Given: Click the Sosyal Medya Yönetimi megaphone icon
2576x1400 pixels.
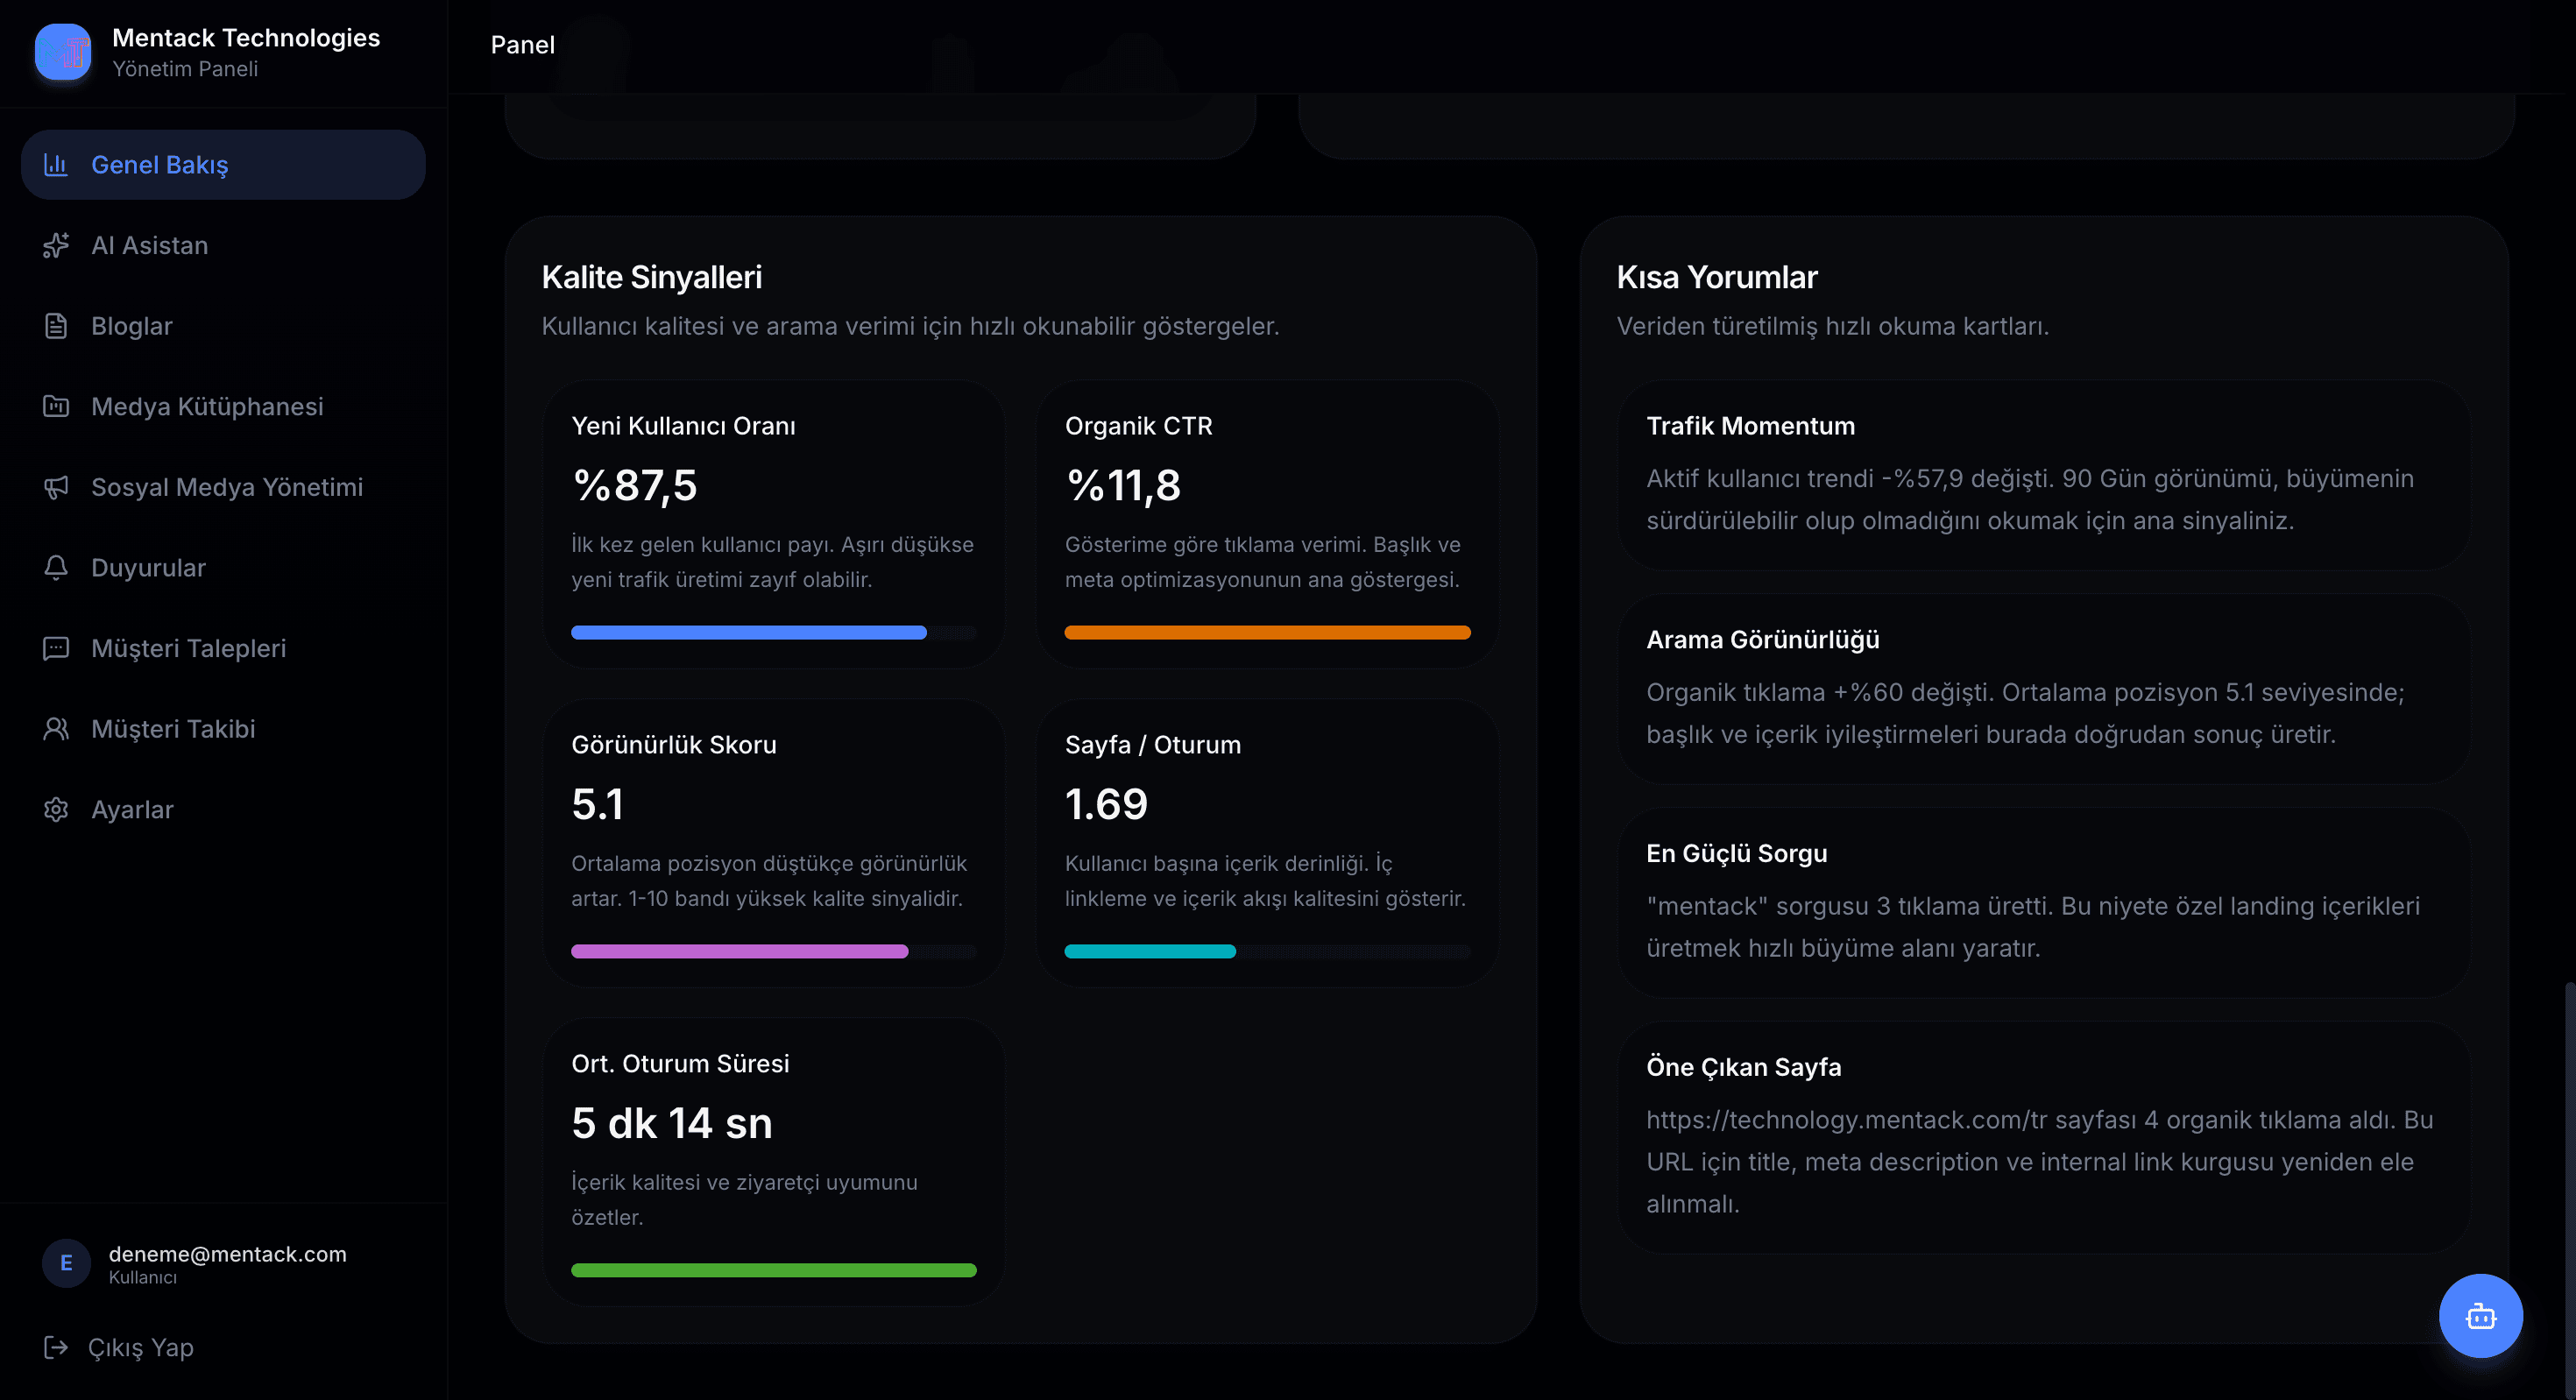Looking at the screenshot, I should [56, 487].
